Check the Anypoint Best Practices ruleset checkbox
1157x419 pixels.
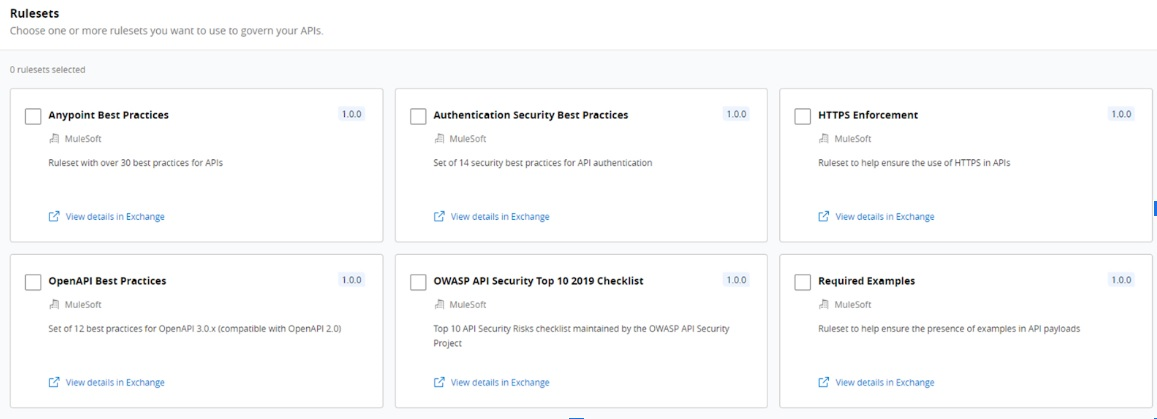(x=33, y=116)
